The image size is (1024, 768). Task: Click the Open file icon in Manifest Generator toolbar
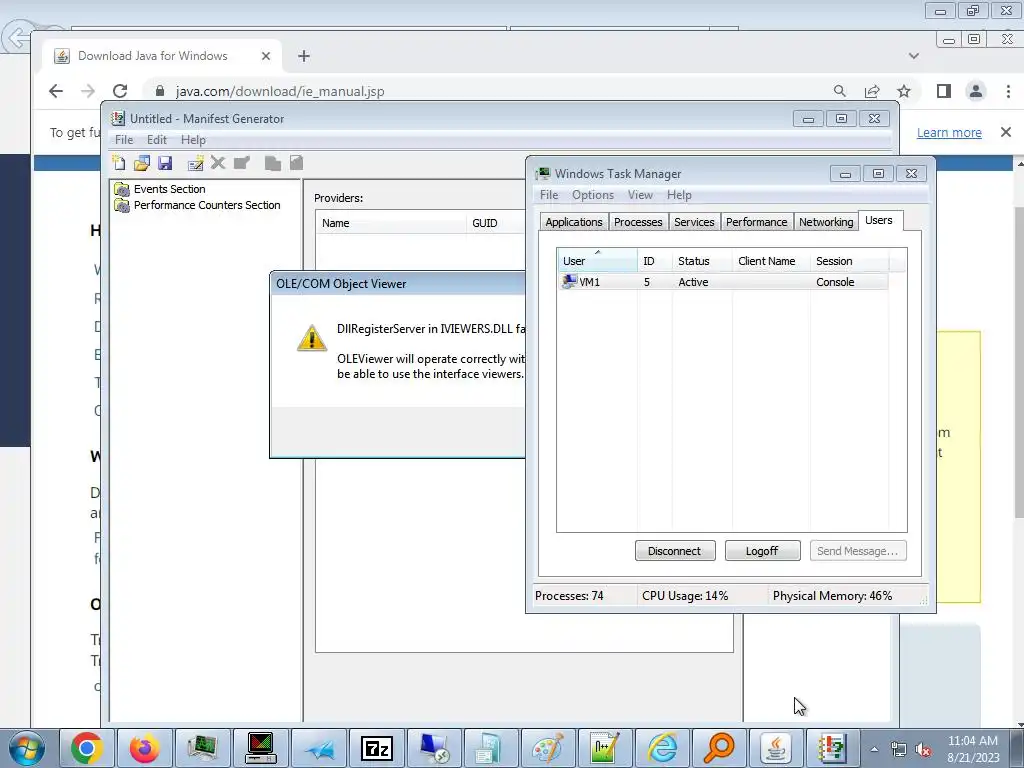pos(142,163)
